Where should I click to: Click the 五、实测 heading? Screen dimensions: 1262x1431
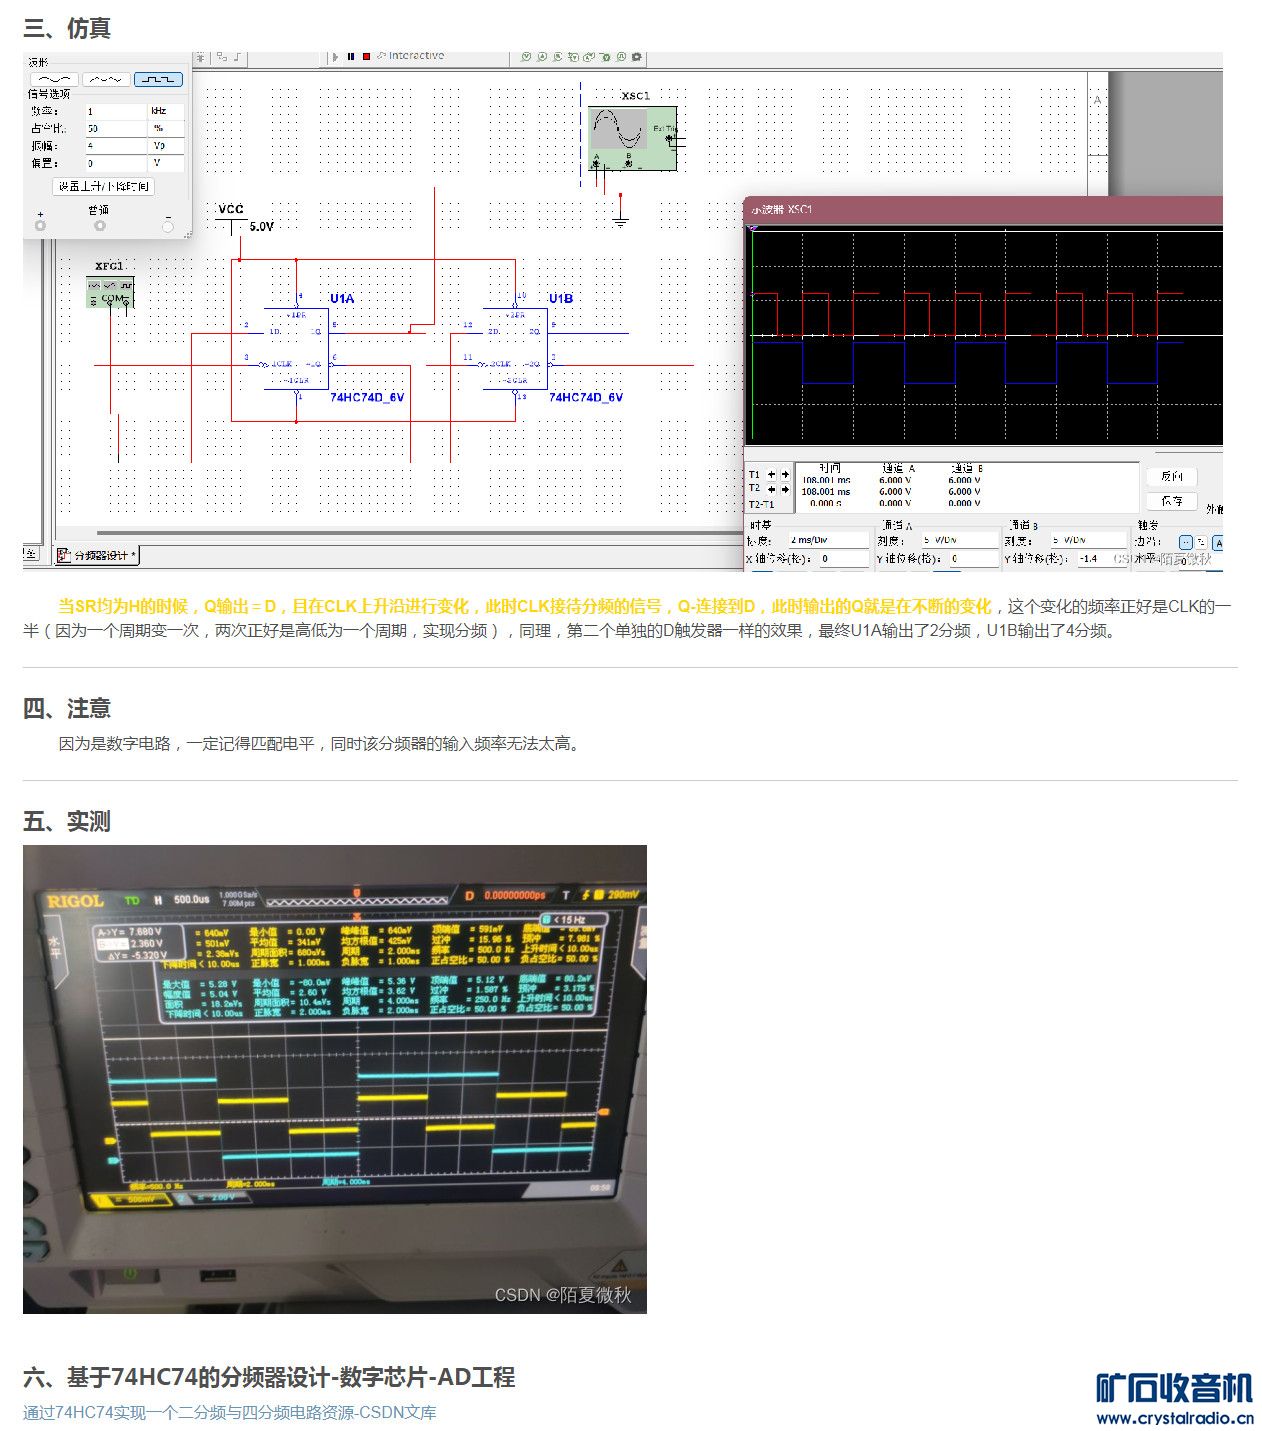coord(67,821)
